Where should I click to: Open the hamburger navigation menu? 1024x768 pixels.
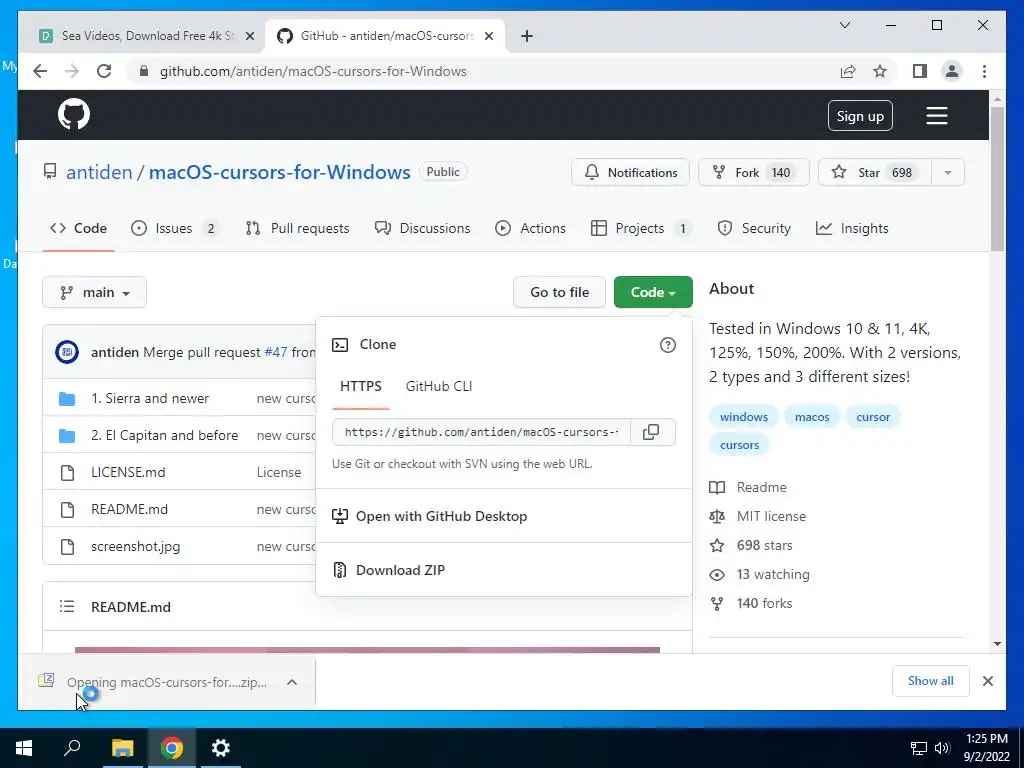tap(936, 116)
